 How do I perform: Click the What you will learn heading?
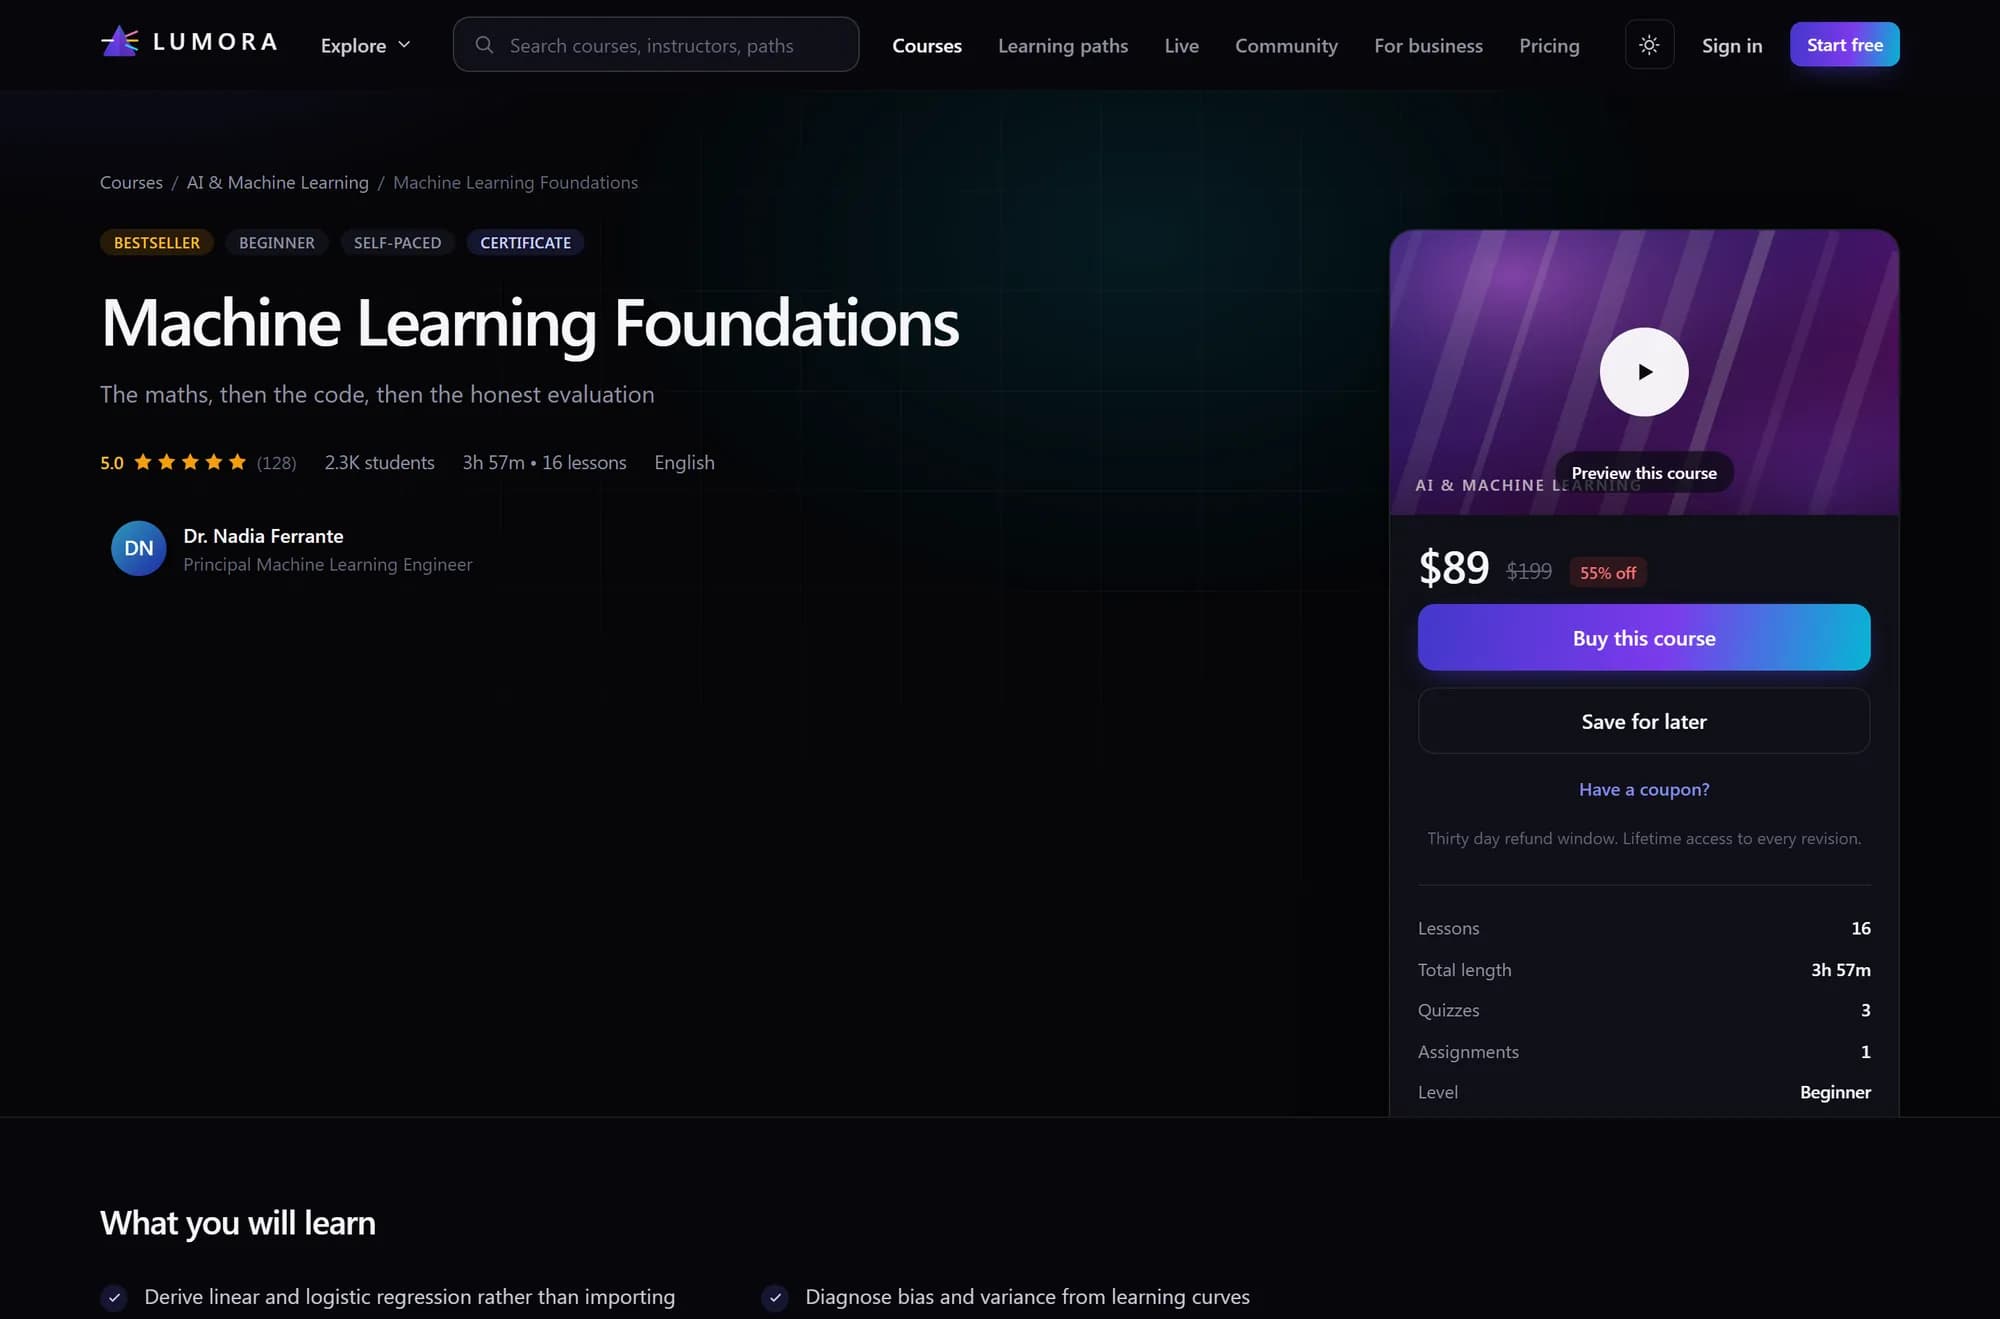pyautogui.click(x=238, y=1222)
